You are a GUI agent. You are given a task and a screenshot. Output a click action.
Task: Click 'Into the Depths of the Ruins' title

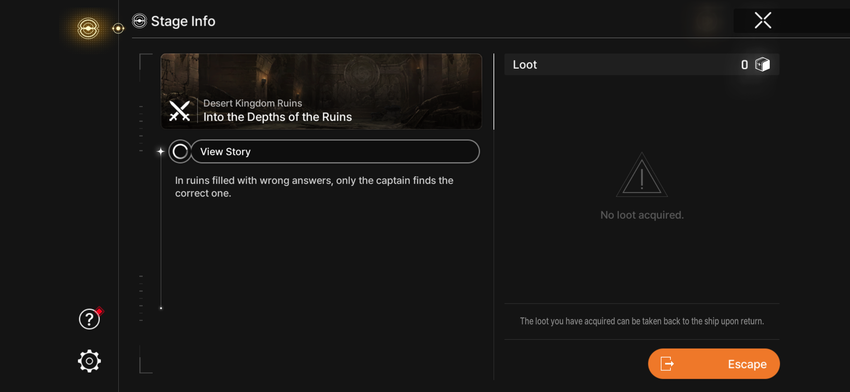(278, 117)
